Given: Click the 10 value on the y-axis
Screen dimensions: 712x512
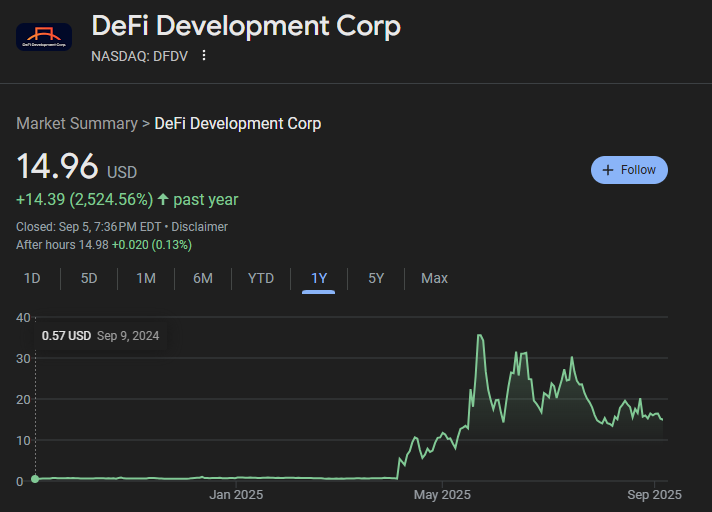Looking at the screenshot, I should (23, 440).
